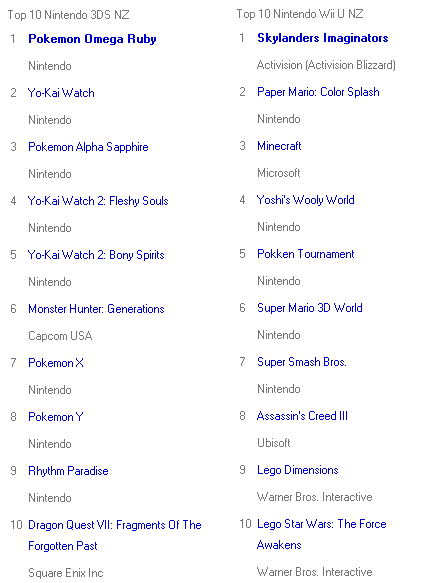The height and width of the screenshot is (583, 421).
Task: Select the Minecraft Wii U entry
Action: (x=279, y=146)
